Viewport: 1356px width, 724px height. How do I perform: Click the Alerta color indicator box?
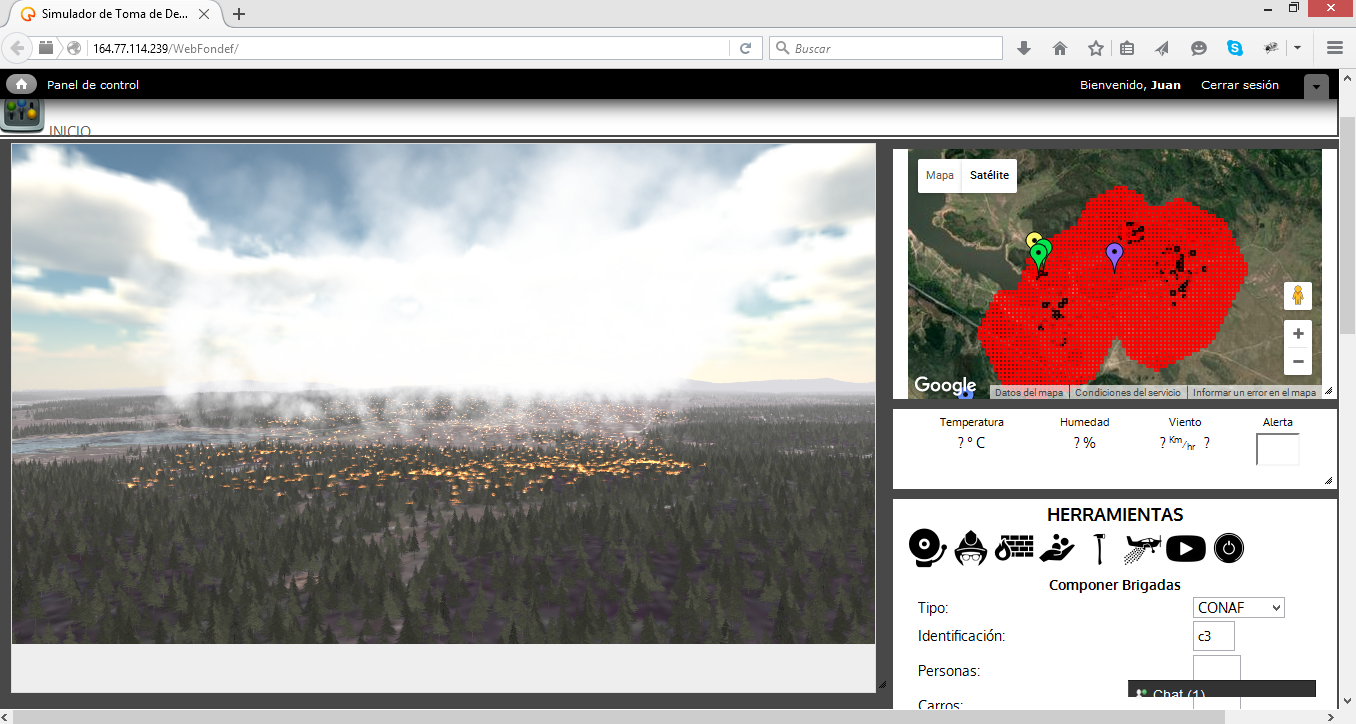click(1277, 449)
